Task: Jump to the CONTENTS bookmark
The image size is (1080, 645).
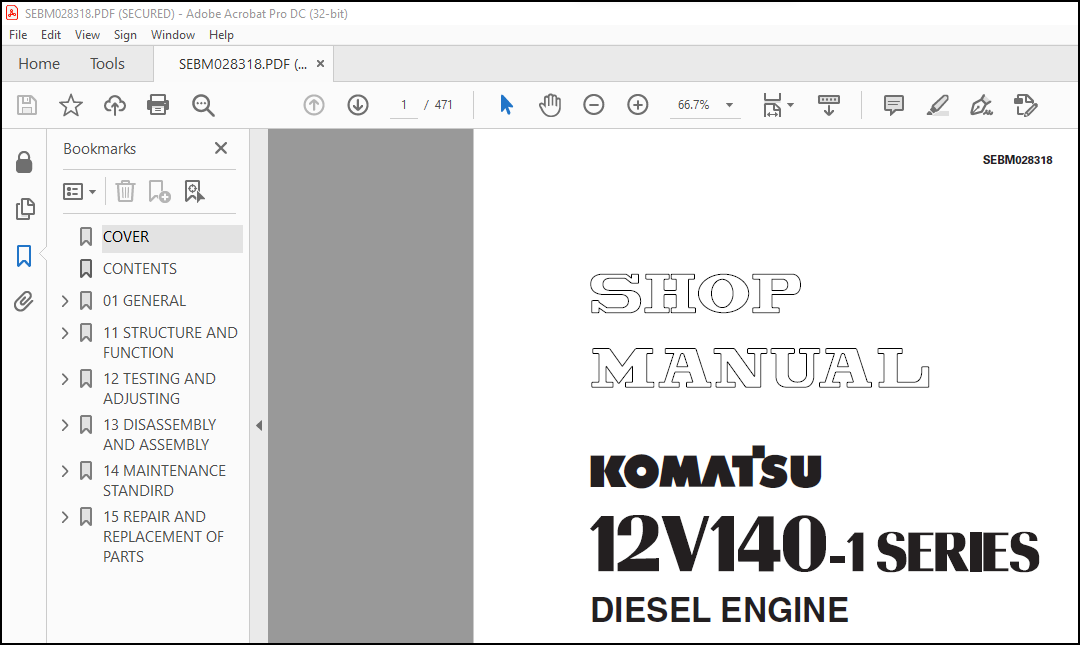Action: click(140, 269)
